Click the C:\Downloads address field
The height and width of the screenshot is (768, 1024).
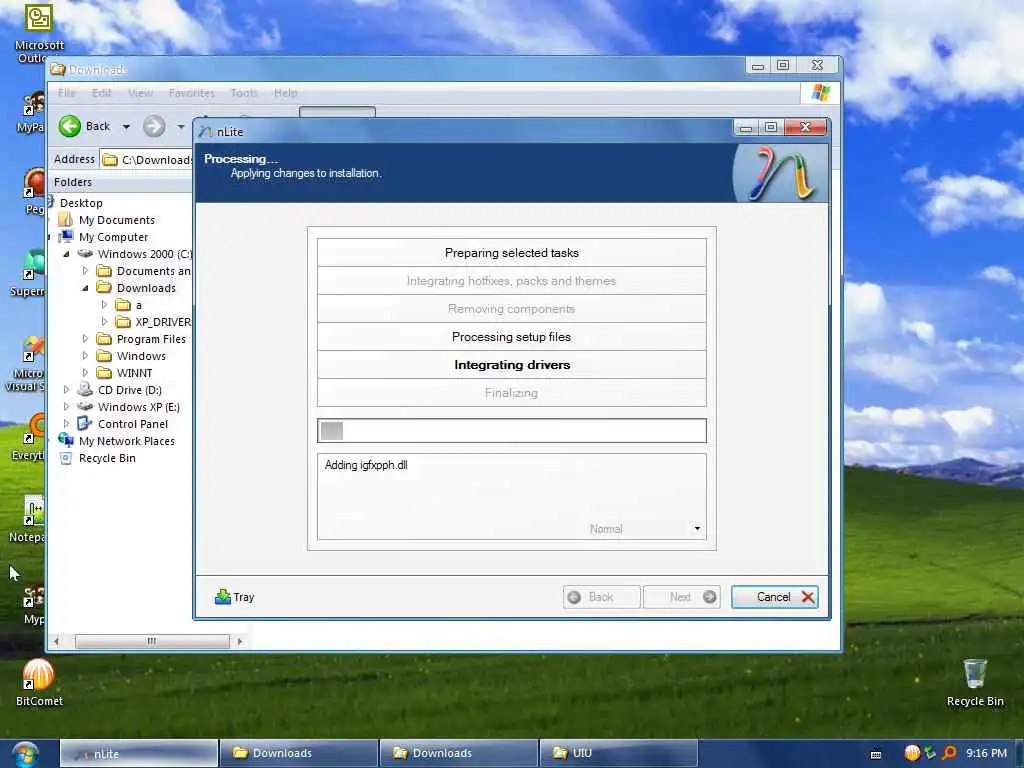tap(148, 159)
